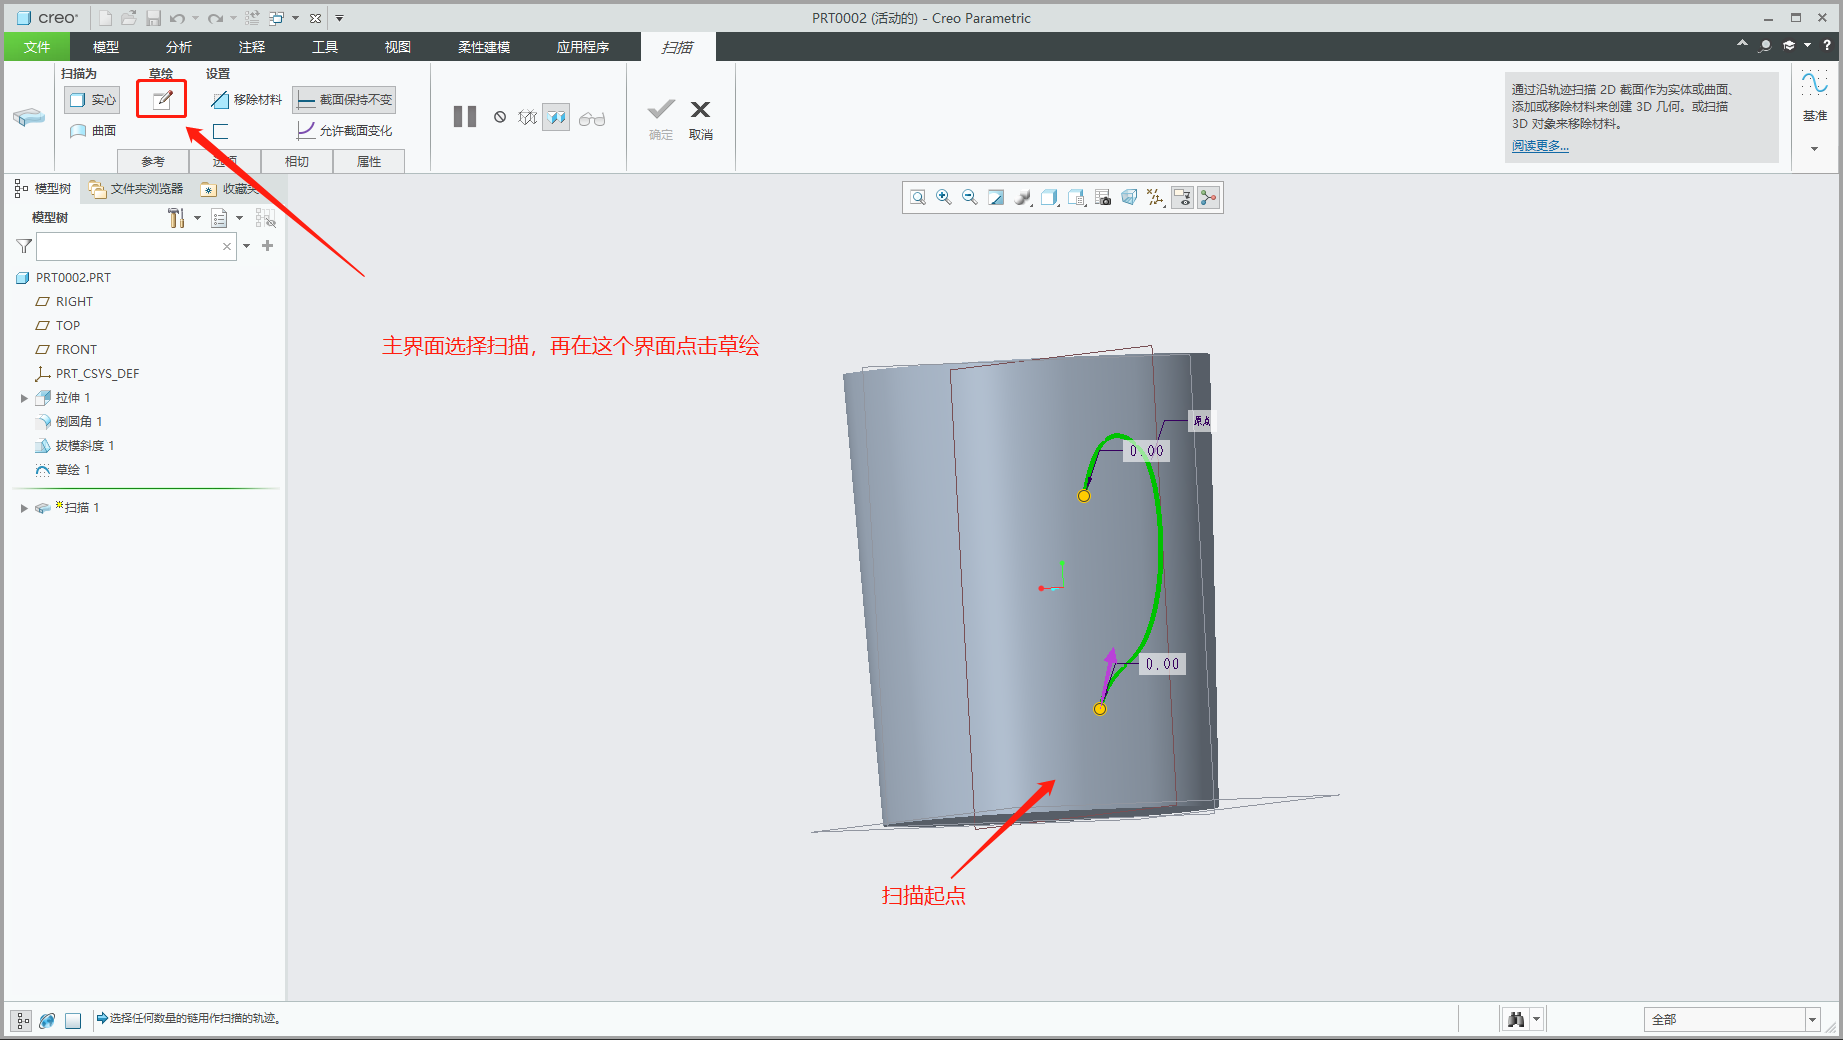This screenshot has width=1843, height=1040.
Task: Open the 文件夹浏览器 navigator tab
Action: (x=136, y=189)
